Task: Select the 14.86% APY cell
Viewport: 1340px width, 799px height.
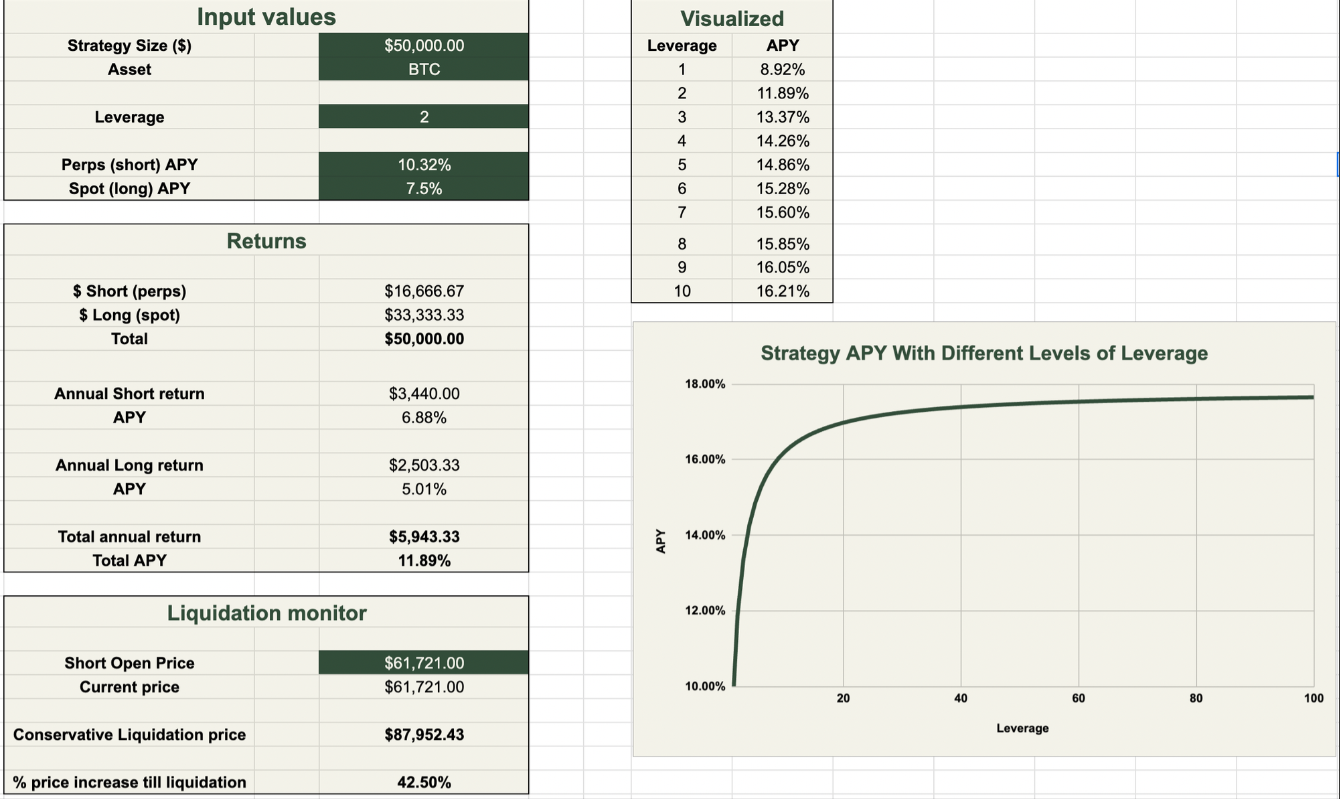Action: tap(782, 165)
